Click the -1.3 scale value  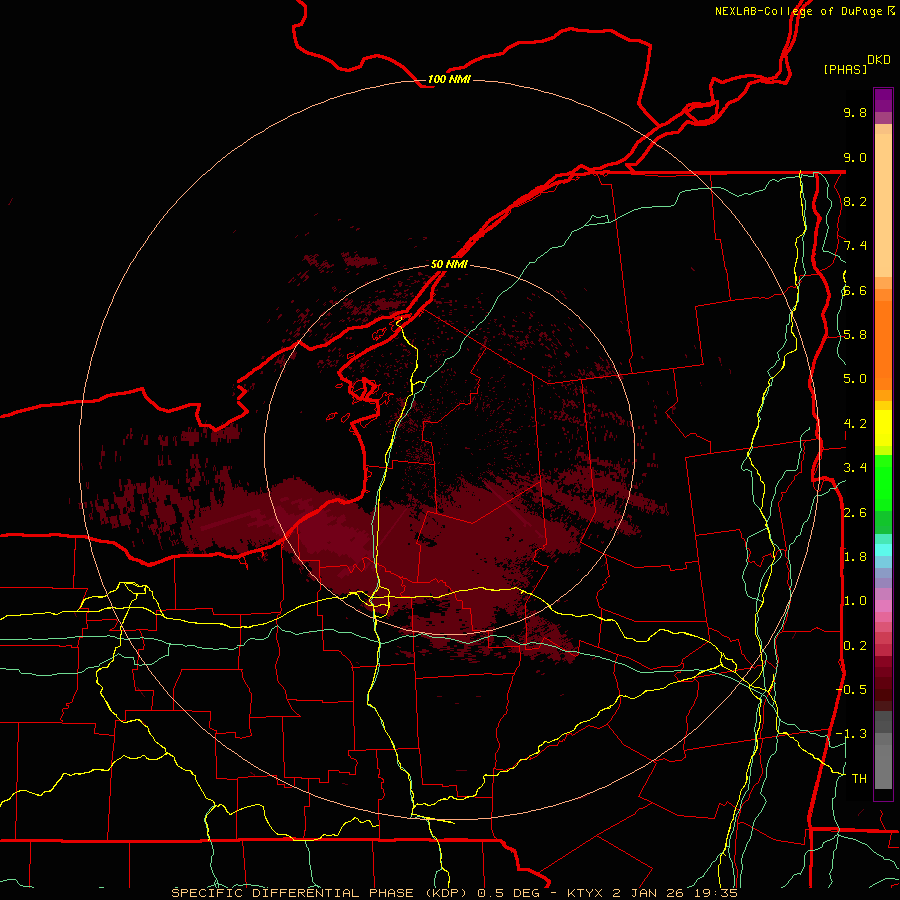coord(851,734)
